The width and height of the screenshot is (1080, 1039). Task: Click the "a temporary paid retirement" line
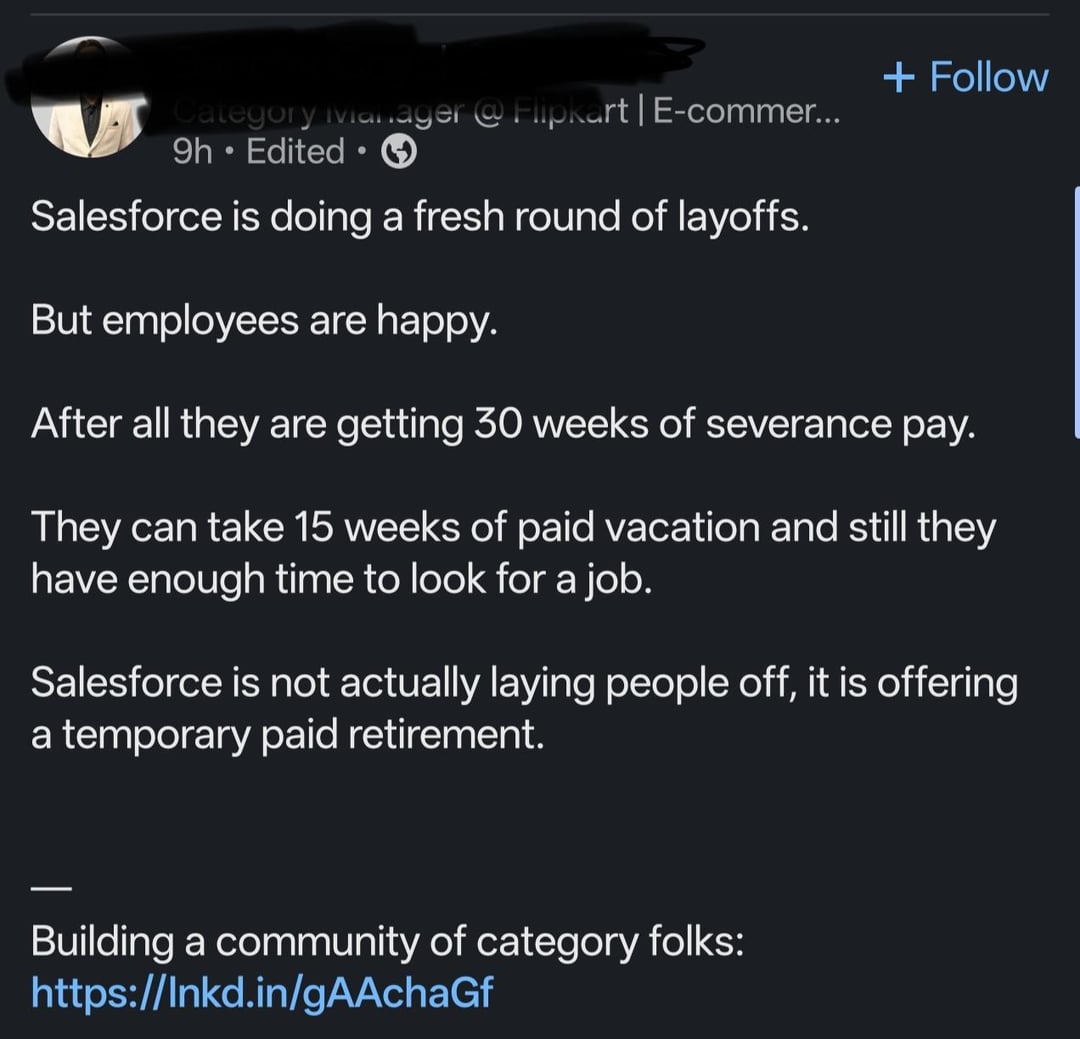click(288, 735)
